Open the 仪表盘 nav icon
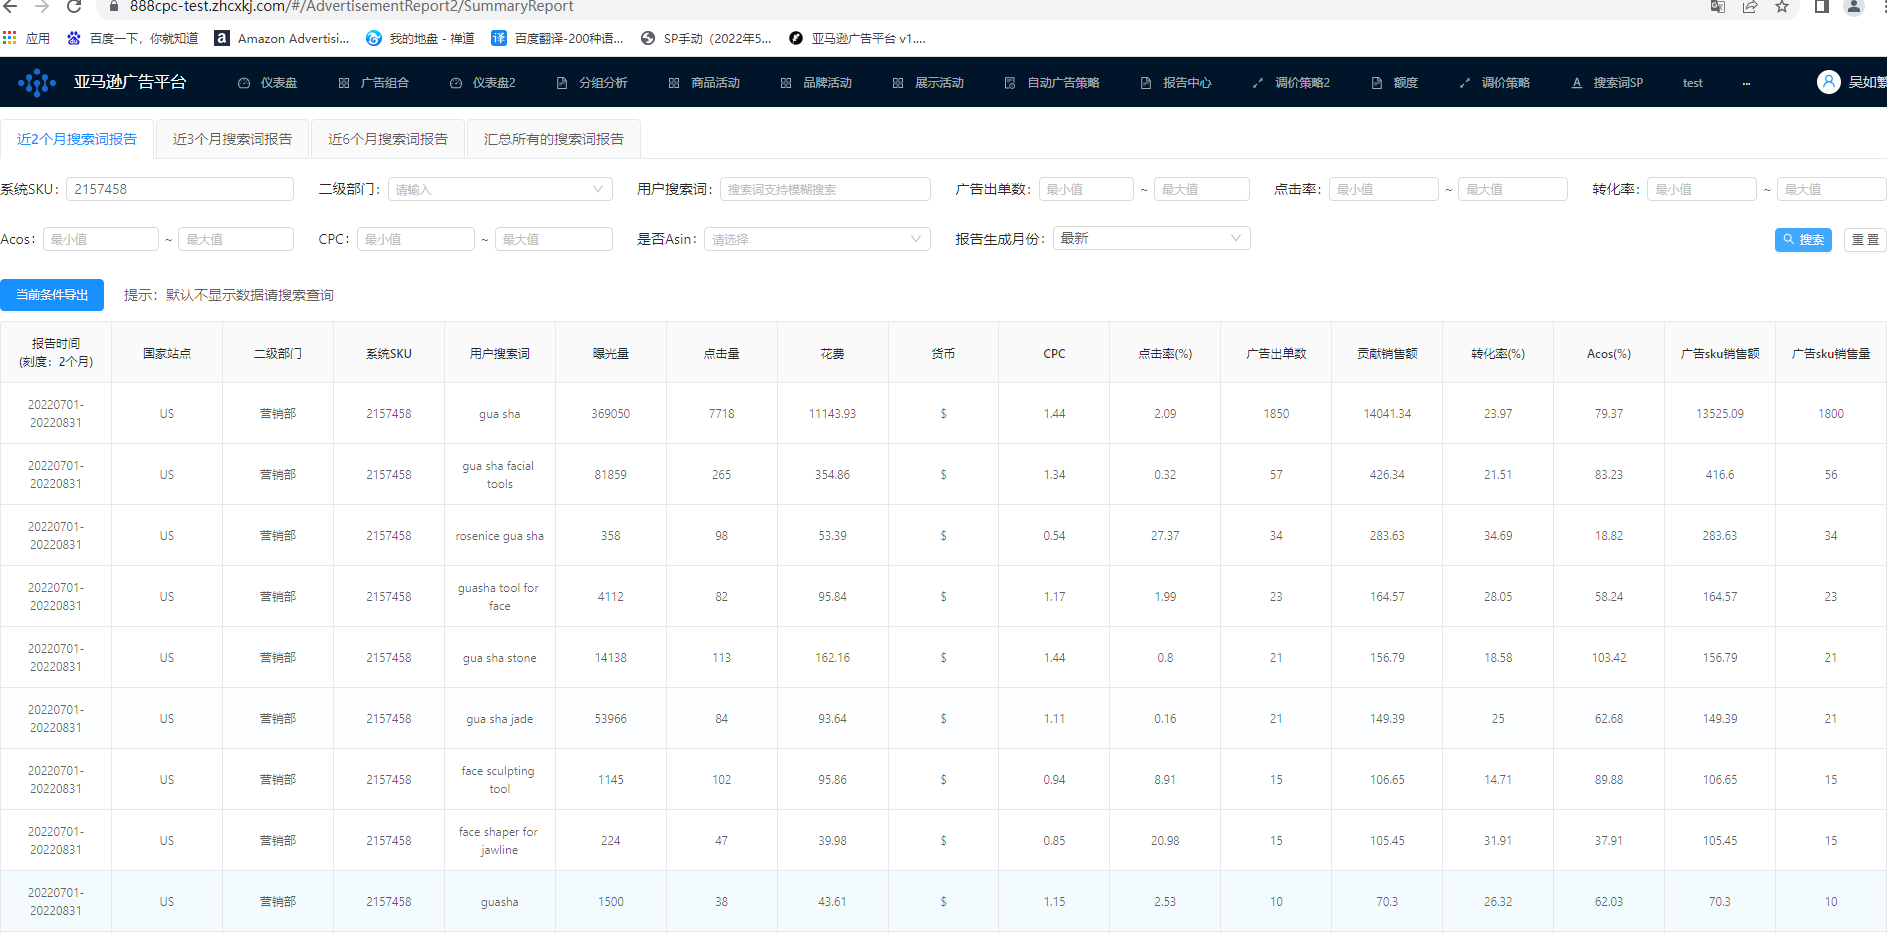The width and height of the screenshot is (1887, 934). pos(244,83)
